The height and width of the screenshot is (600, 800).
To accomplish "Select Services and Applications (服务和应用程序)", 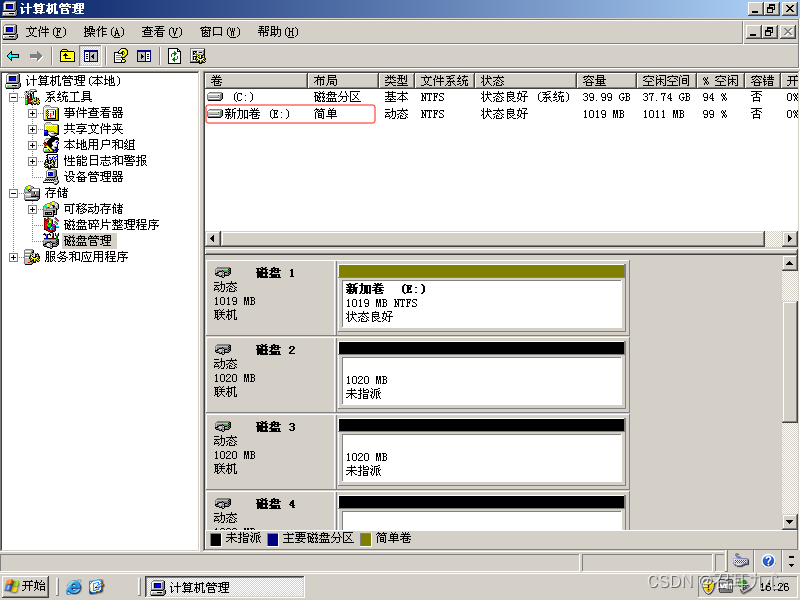I will [86, 257].
